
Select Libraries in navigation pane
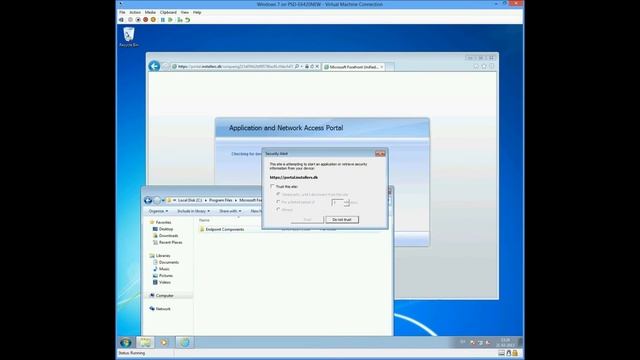160,256
